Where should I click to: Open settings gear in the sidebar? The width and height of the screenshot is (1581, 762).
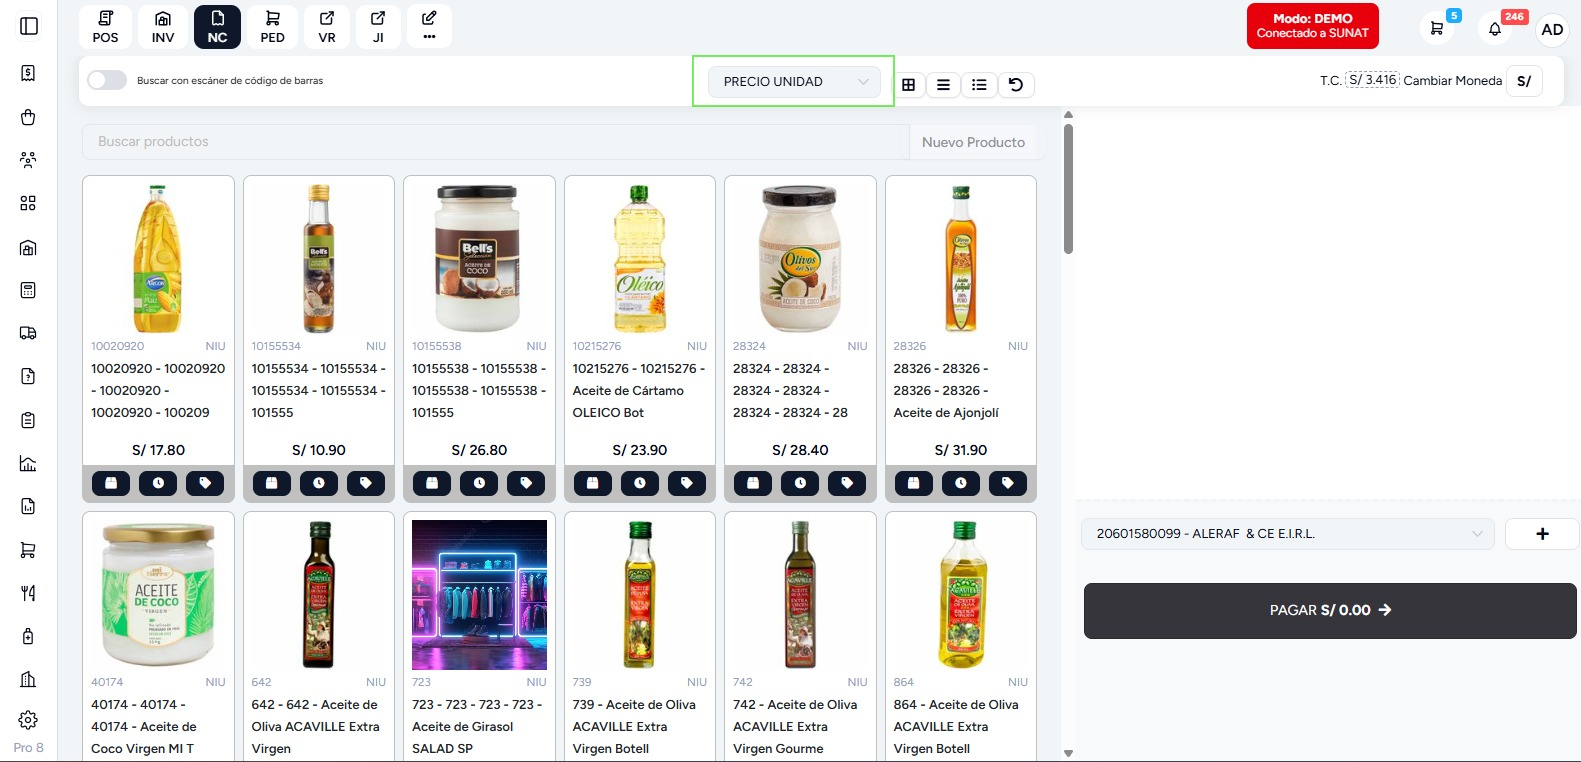(x=28, y=720)
